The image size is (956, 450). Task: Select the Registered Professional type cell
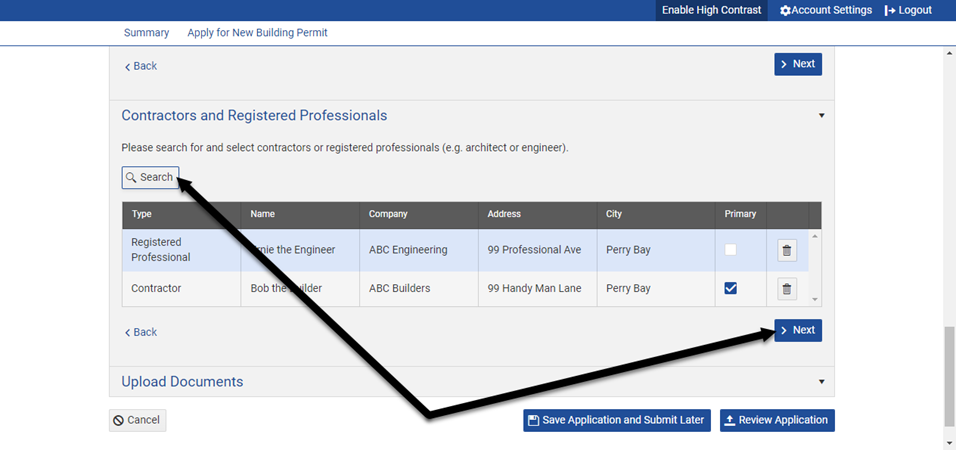click(182, 250)
